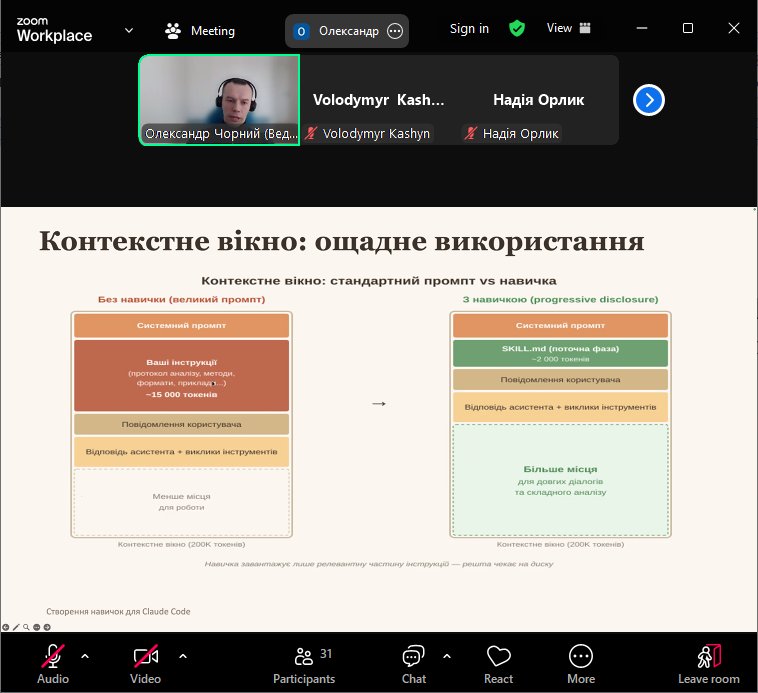Image resolution: width=758 pixels, height=693 pixels.
Task: Open the Chat panel
Action: 413,663
